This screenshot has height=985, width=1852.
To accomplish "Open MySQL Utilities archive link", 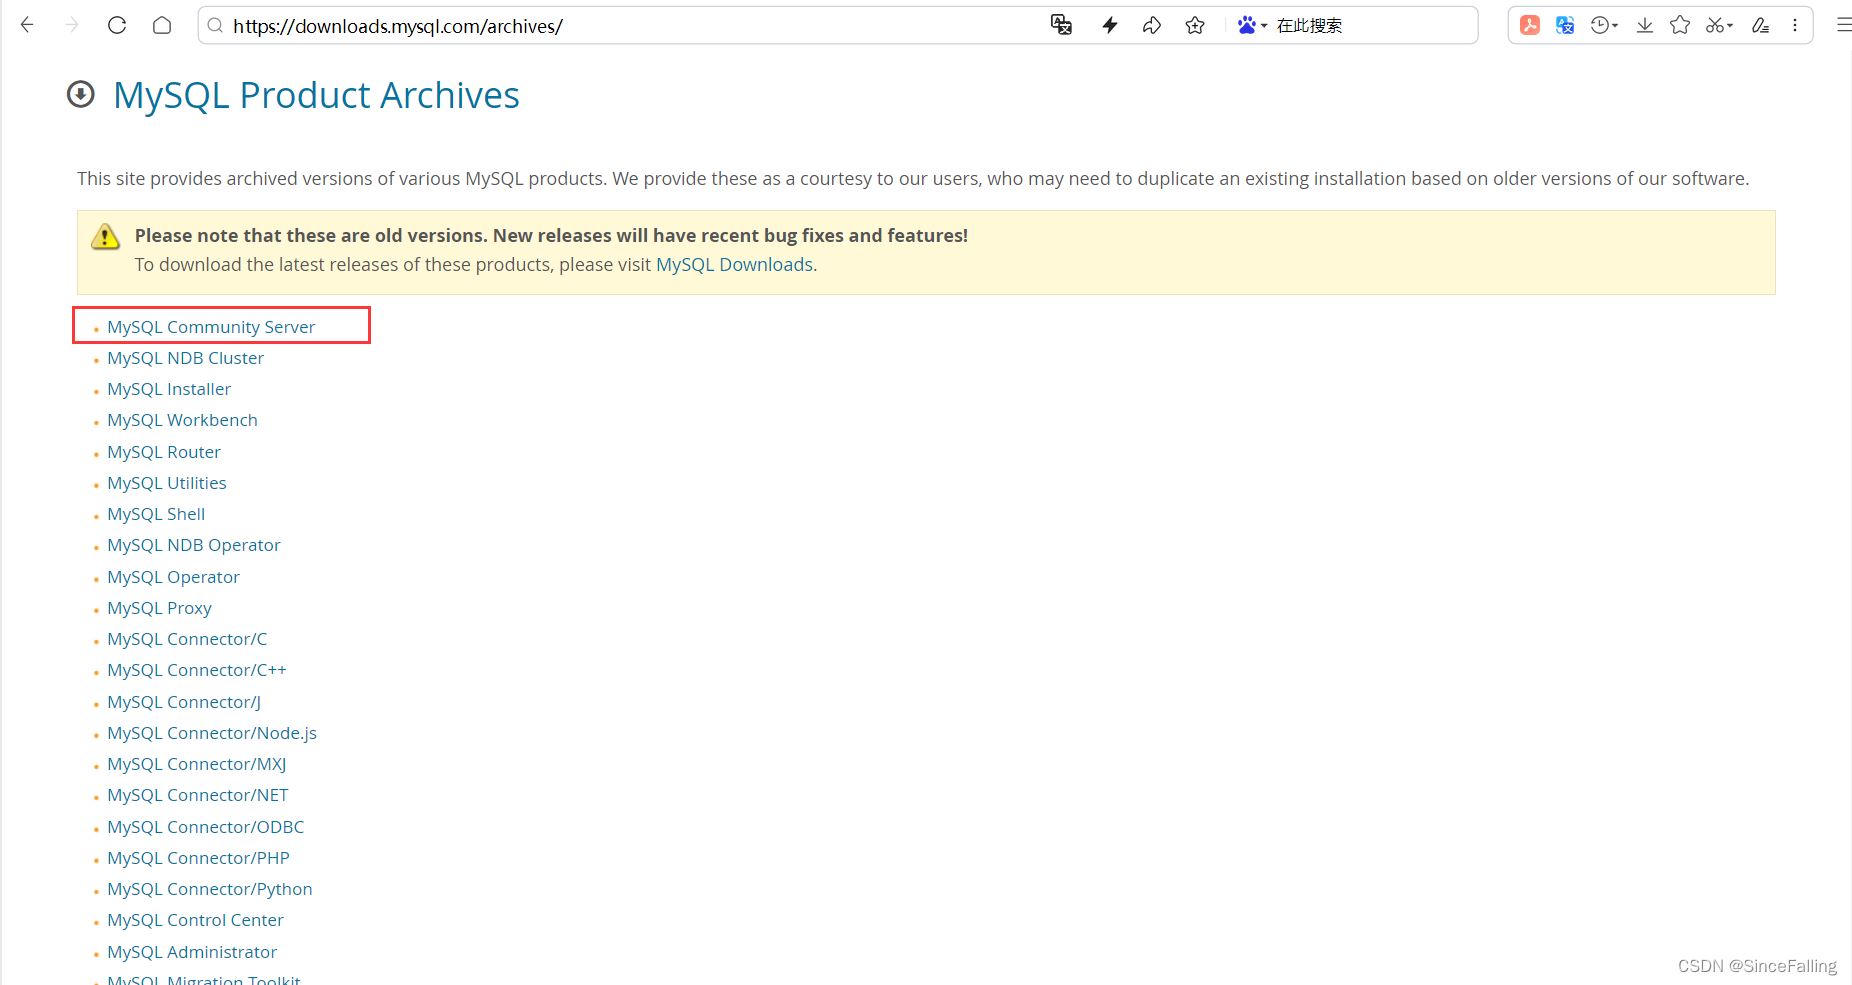I will click(167, 483).
